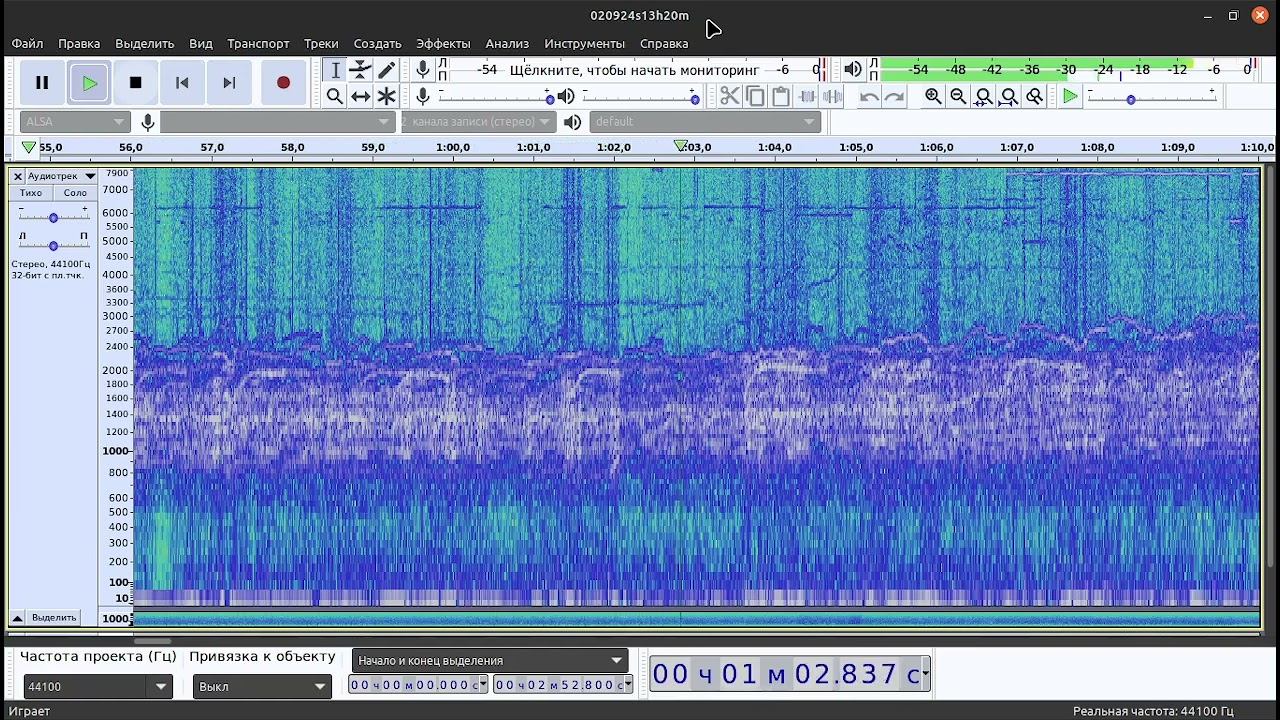Click the Выделить button under the track
The image size is (1280, 720).
coord(54,618)
